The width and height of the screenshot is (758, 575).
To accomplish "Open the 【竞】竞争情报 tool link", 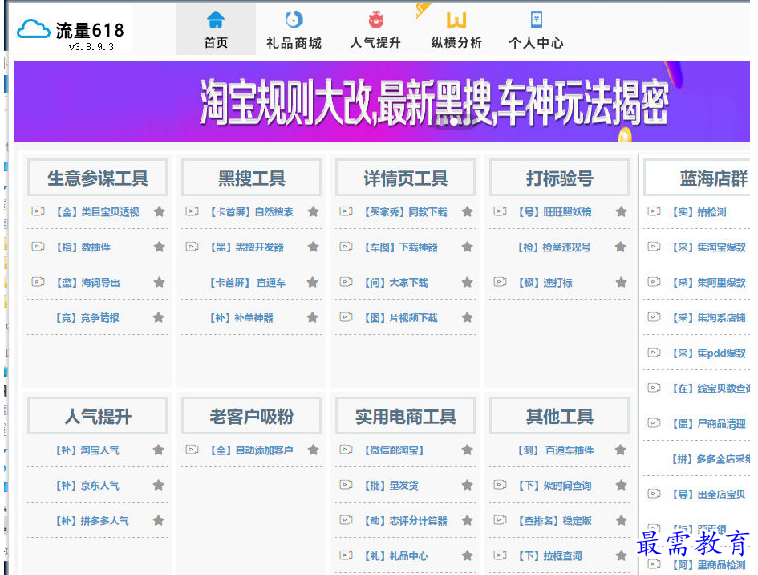I will click(x=88, y=318).
